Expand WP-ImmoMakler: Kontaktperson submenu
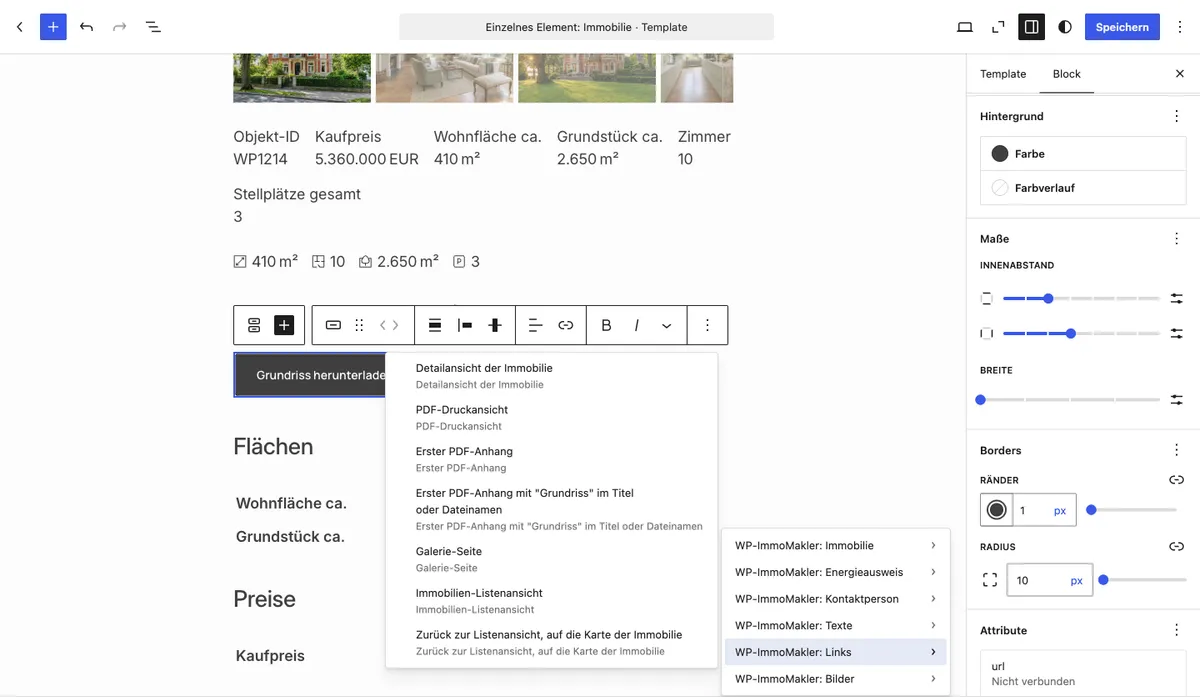 tap(835, 599)
